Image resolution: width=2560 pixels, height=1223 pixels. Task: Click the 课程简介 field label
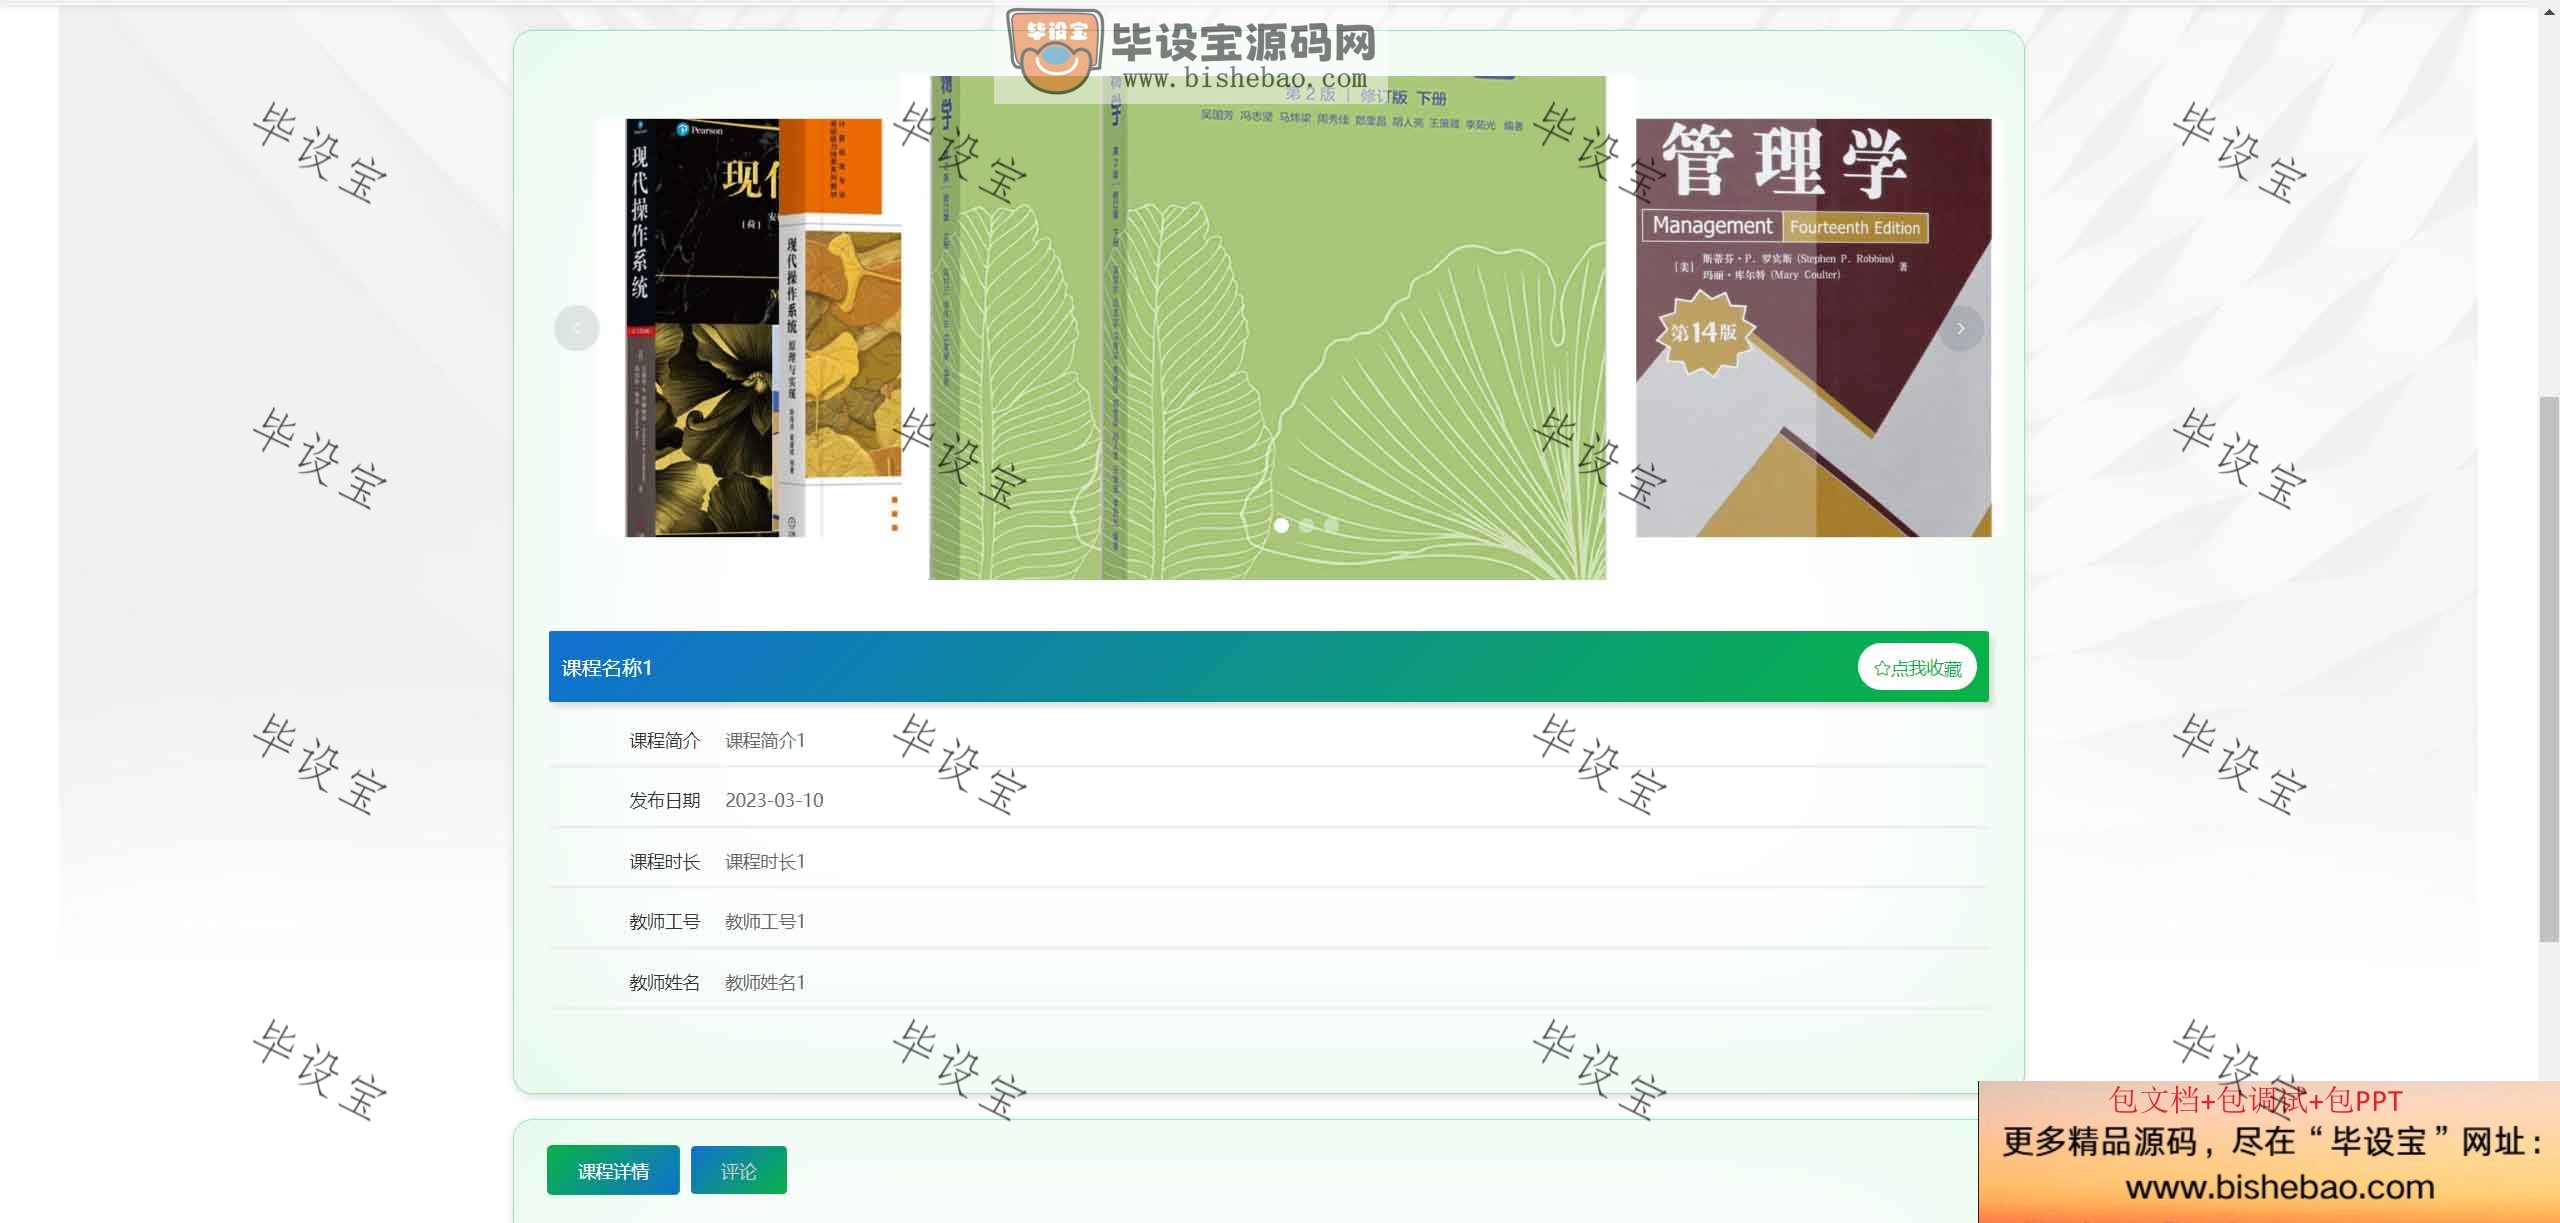pyautogui.click(x=665, y=741)
